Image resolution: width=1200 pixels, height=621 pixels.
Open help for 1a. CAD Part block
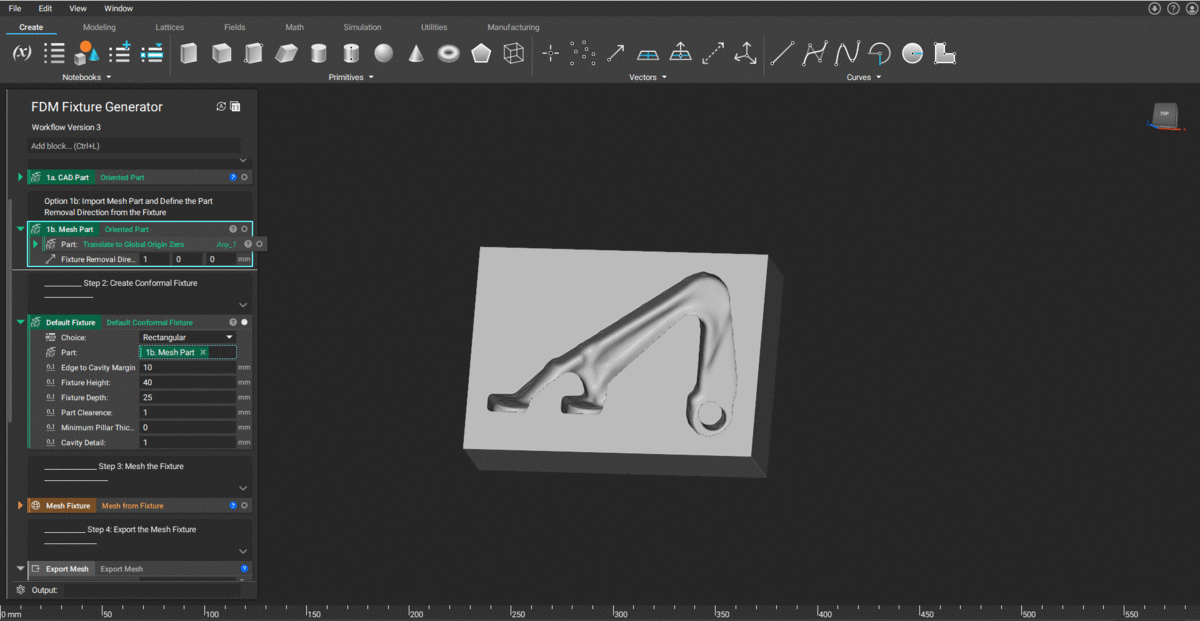(233, 177)
